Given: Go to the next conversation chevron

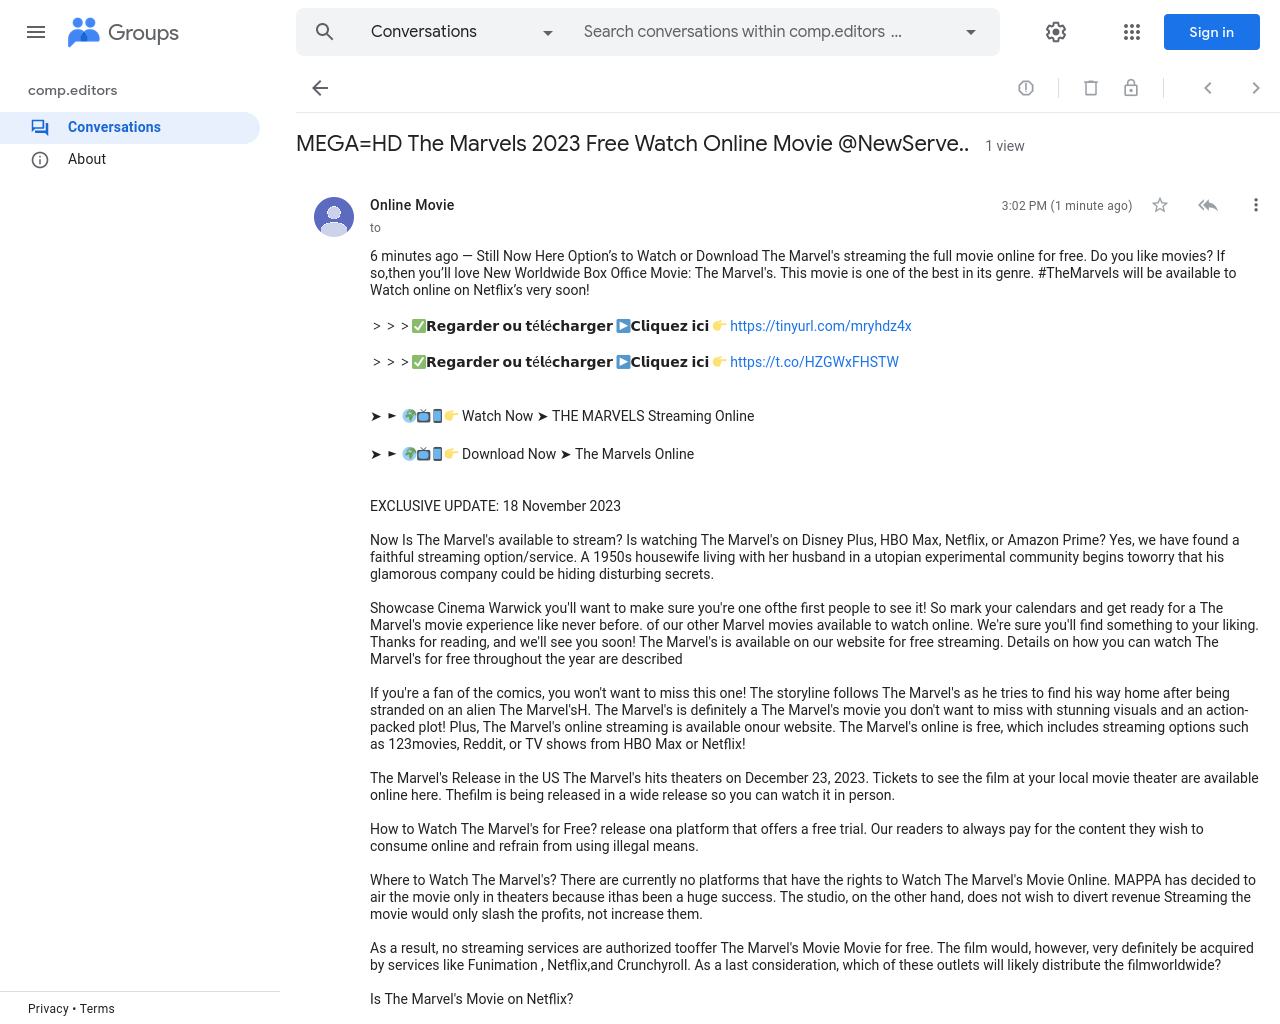Looking at the screenshot, I should [1256, 88].
